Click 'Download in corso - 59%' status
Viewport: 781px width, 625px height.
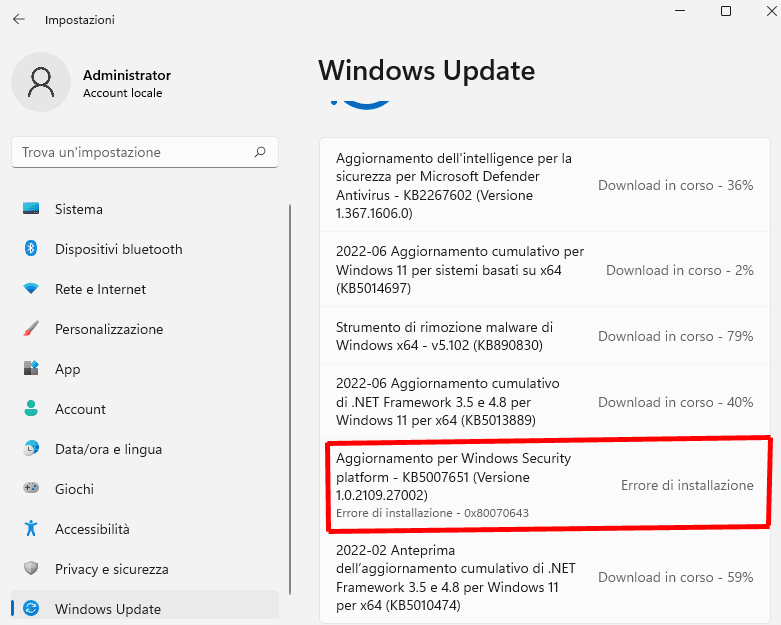pos(675,577)
